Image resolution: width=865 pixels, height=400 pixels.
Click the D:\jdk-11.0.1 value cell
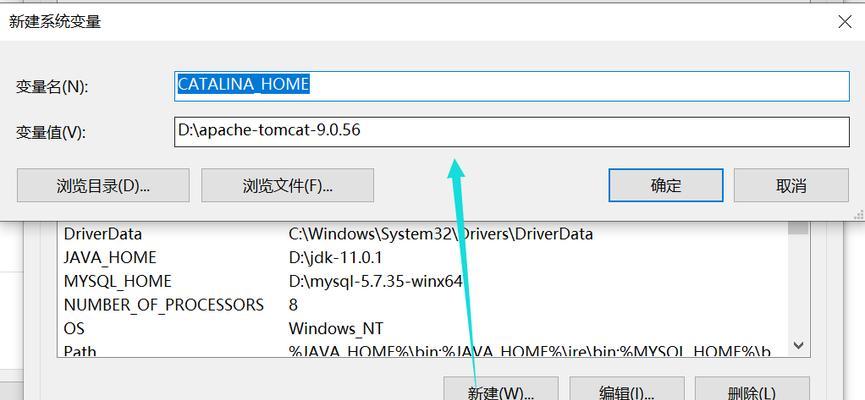[335, 258]
